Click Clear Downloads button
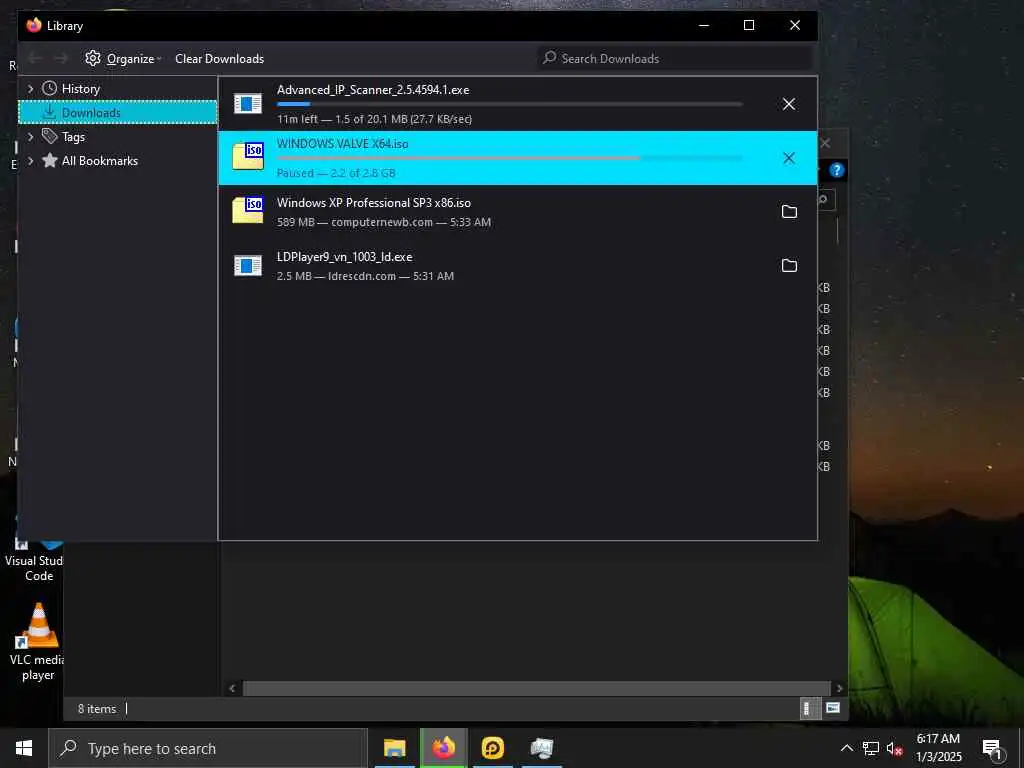 [x=219, y=59]
